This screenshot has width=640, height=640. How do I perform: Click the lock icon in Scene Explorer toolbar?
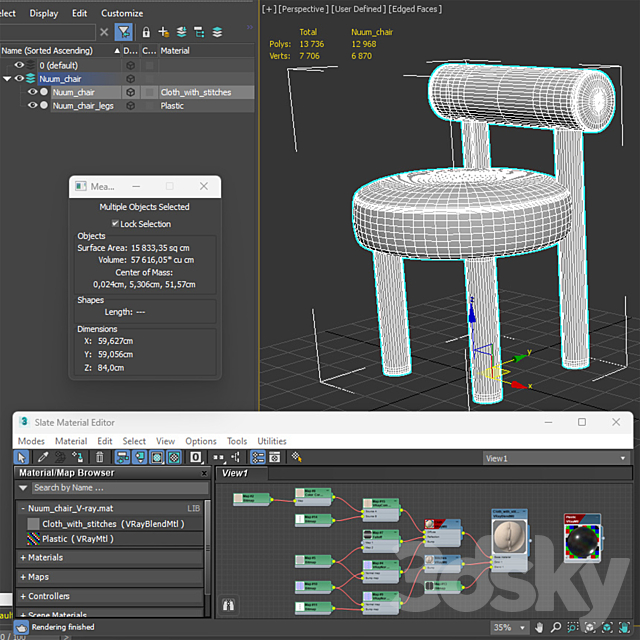click(x=146, y=32)
